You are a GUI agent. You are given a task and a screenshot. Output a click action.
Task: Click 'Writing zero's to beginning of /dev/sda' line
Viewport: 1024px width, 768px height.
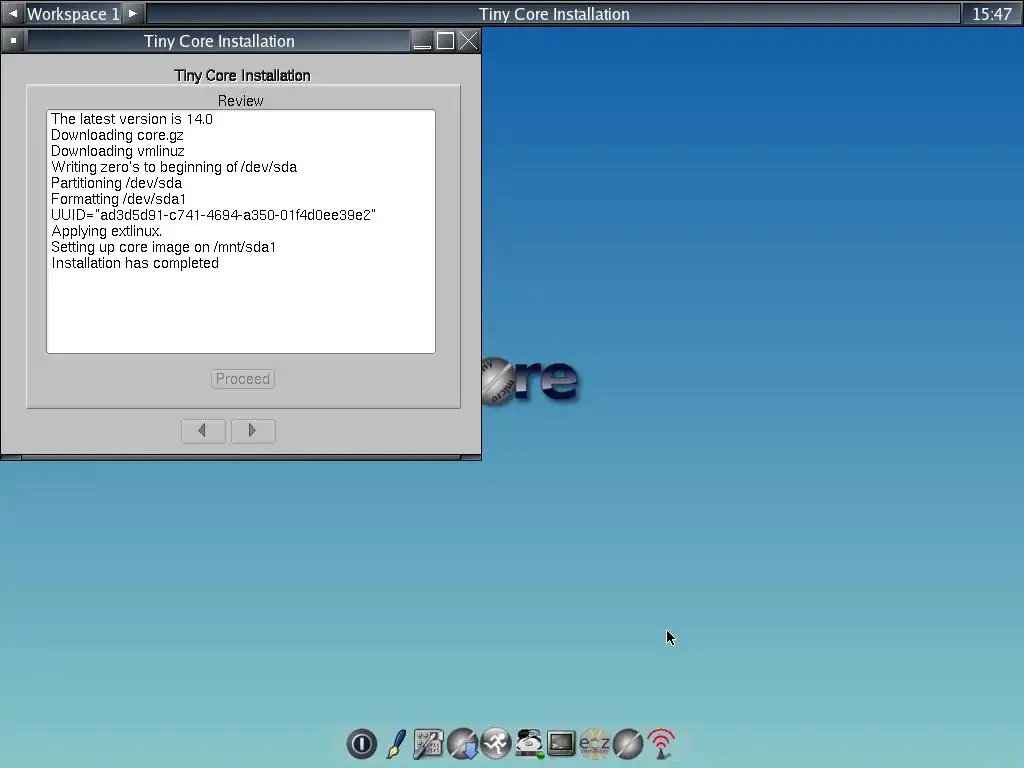pyautogui.click(x=174, y=167)
